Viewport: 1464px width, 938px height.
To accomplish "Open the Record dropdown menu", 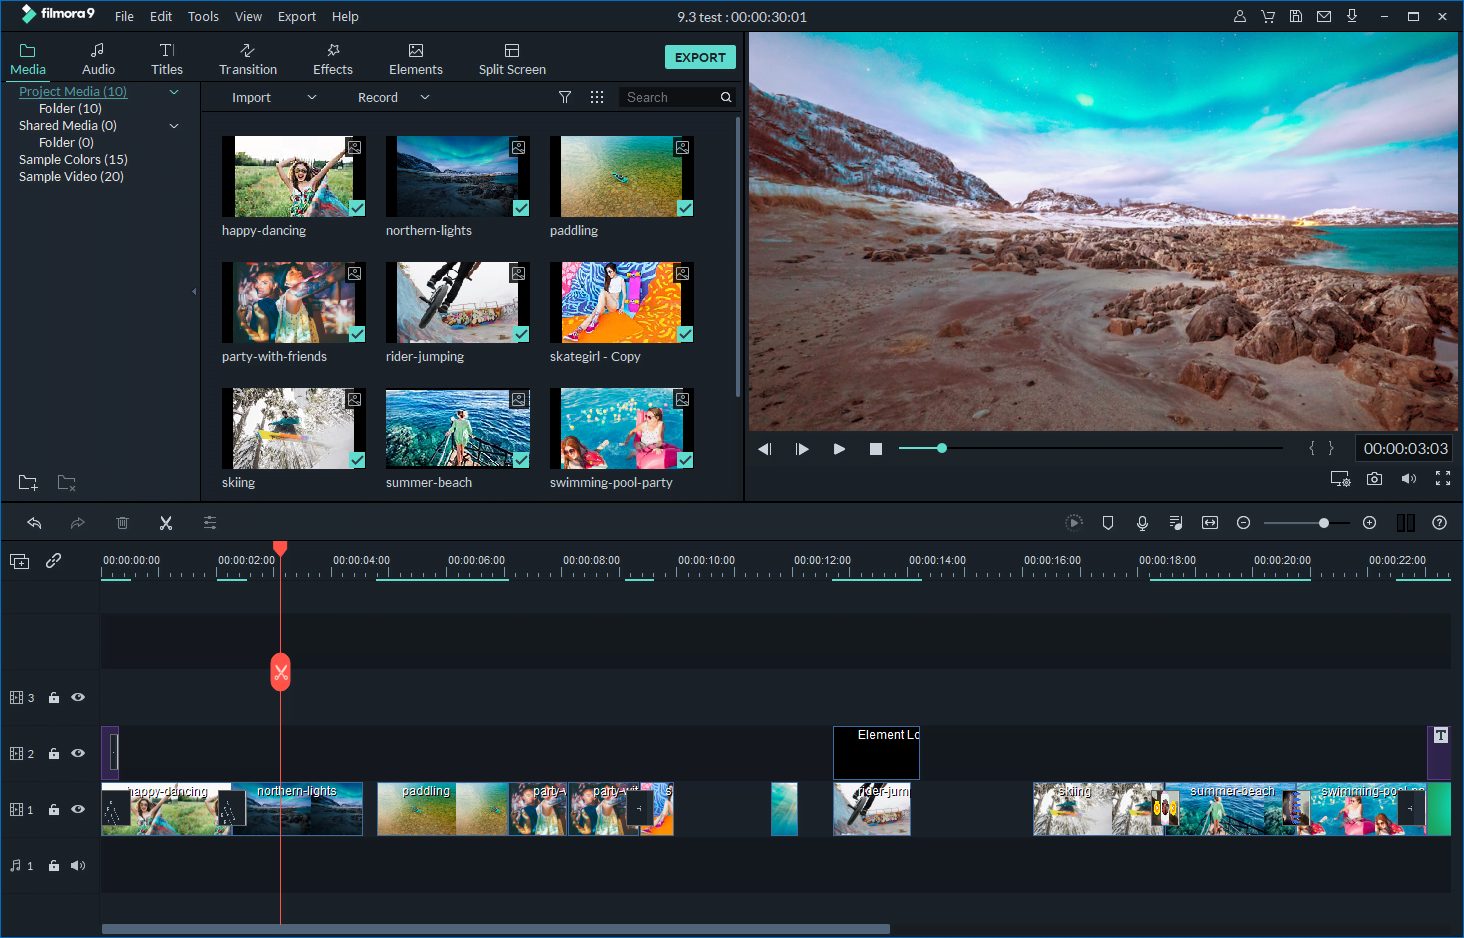I will (x=424, y=97).
